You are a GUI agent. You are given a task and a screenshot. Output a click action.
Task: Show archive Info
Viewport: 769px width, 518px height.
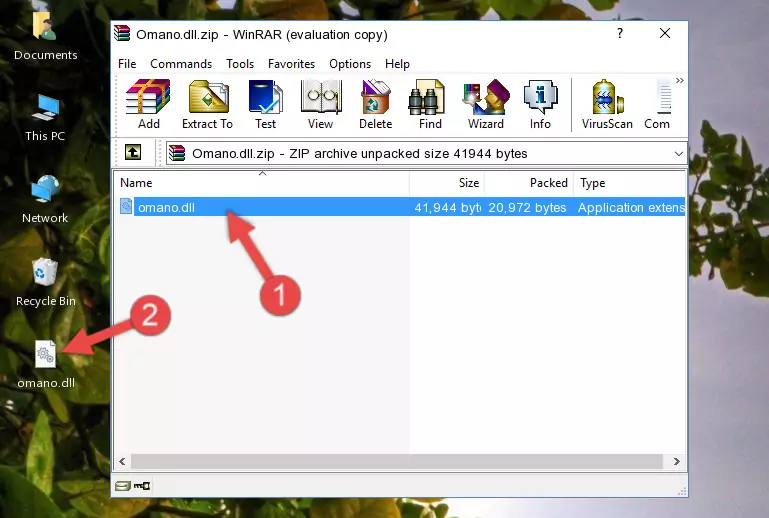coord(540,104)
